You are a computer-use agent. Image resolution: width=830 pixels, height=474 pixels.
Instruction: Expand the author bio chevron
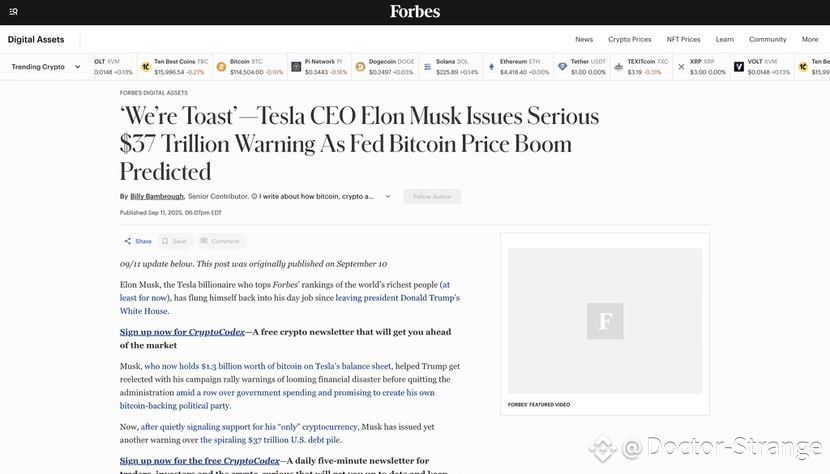[x=387, y=196]
